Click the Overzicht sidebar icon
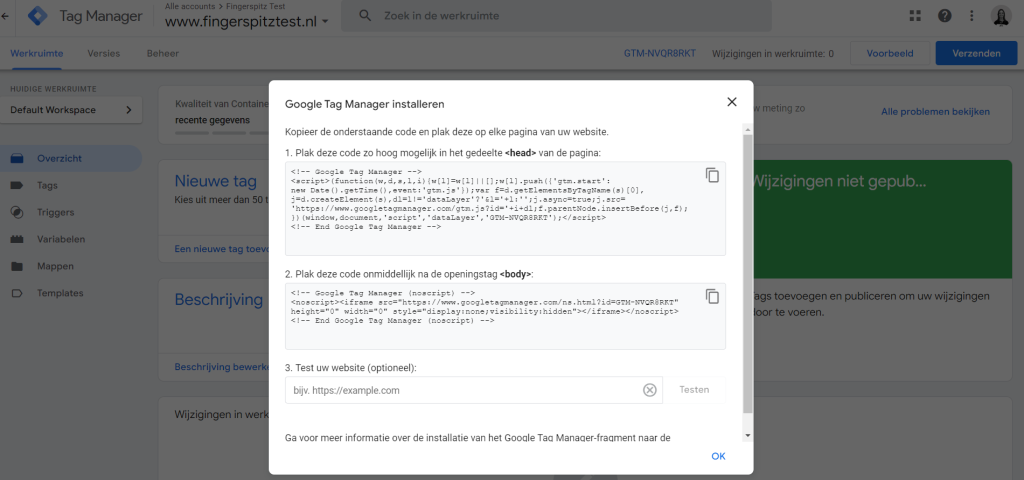This screenshot has width=1024, height=480. click(17, 159)
